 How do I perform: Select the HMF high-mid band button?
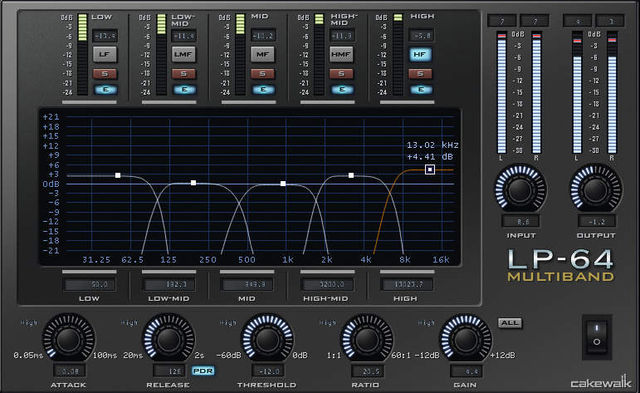pos(341,54)
